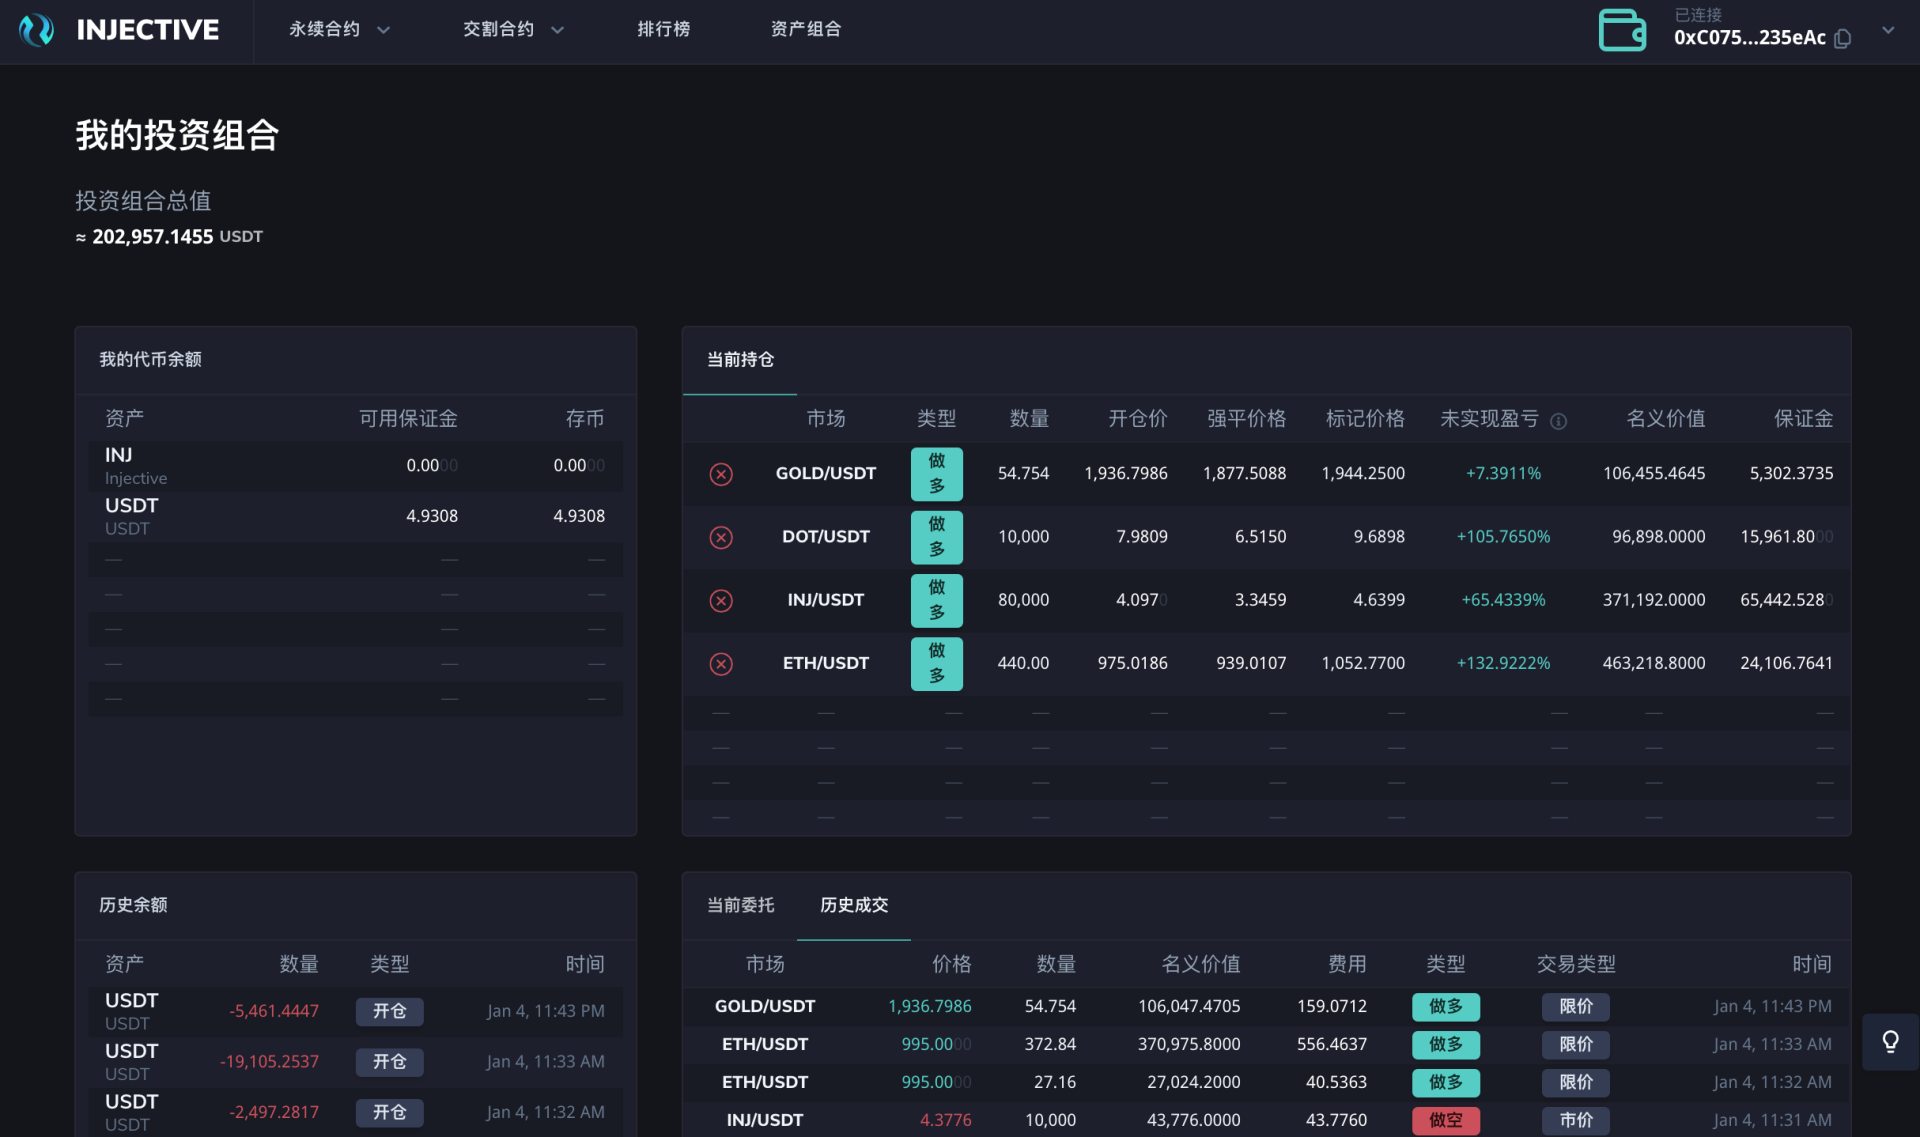Click the Injective logo icon
Image resolution: width=1920 pixels, height=1137 pixels.
(37, 30)
